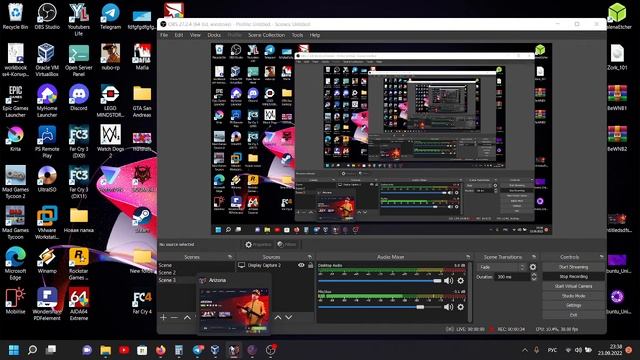Click the Filters button above Sources
The height and width of the screenshot is (360, 640).
point(287,244)
